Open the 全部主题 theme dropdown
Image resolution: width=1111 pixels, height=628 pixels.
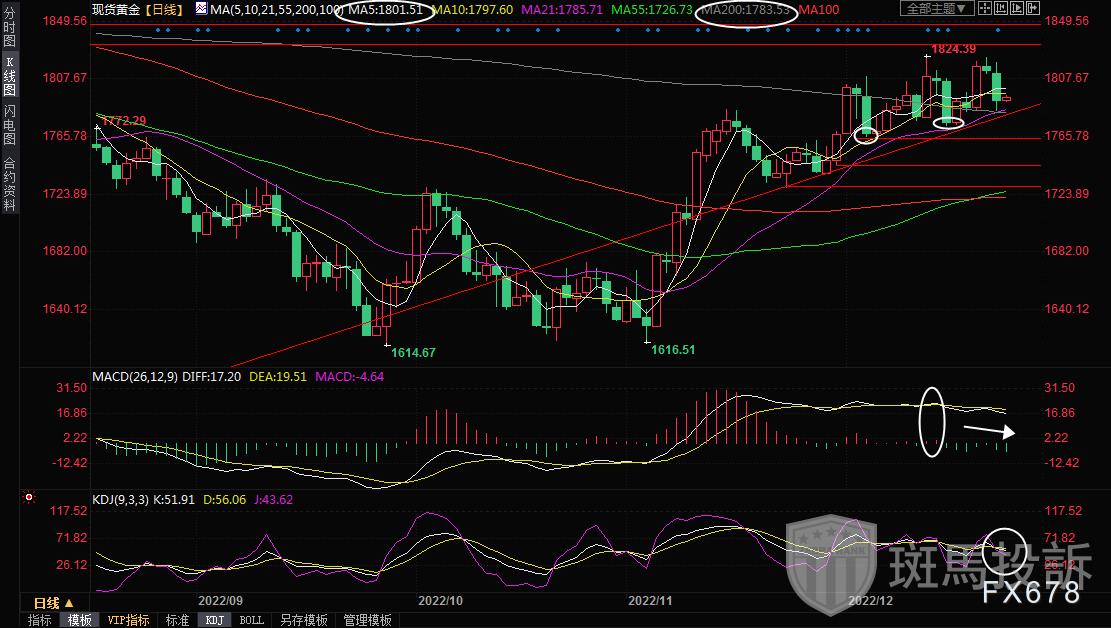tap(936, 9)
